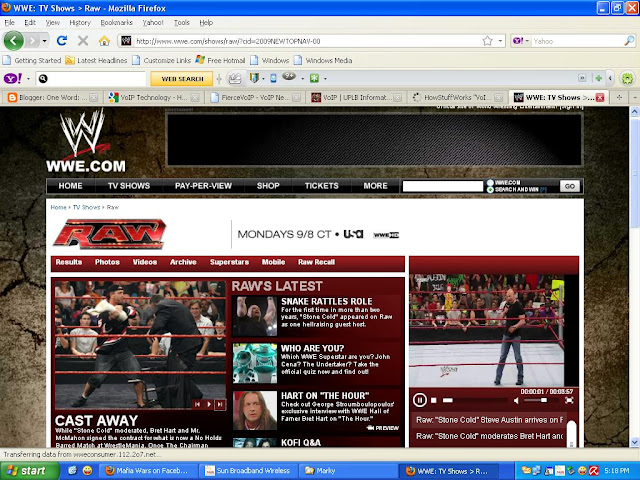The width and height of the screenshot is (640, 480).
Task: Open the Latest Headlines RSS bookmark
Action: (96, 60)
